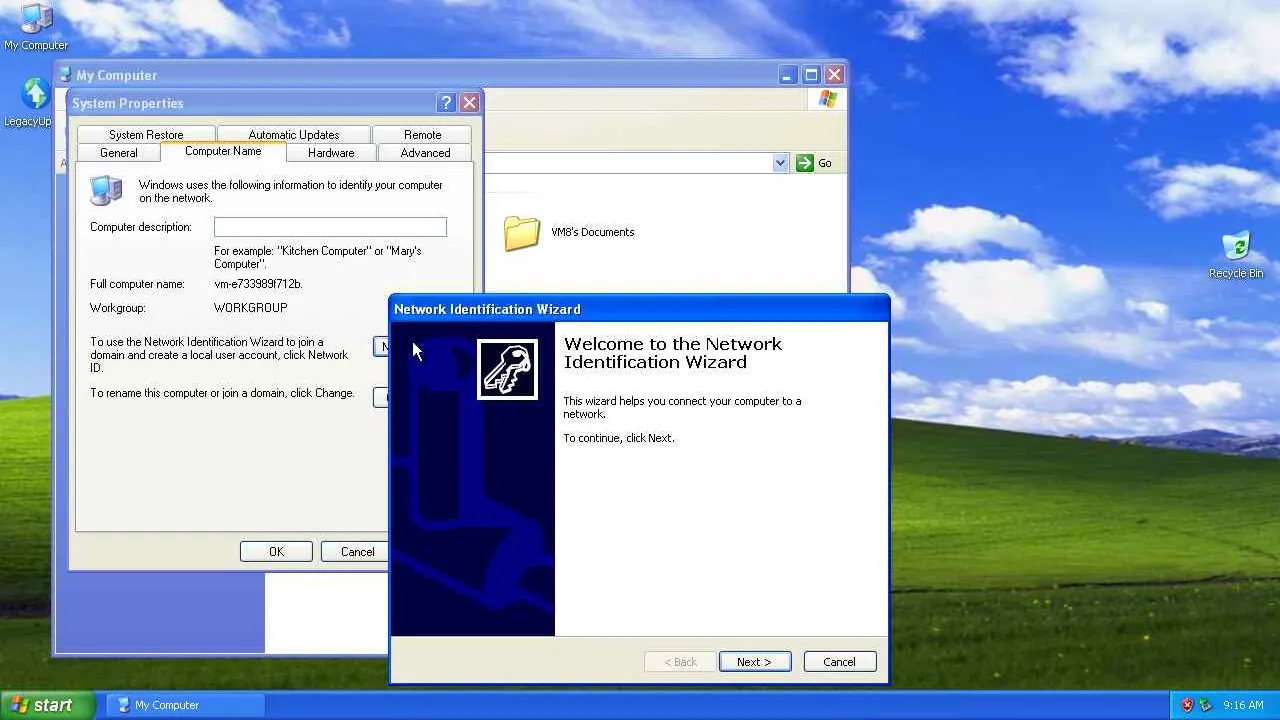The image size is (1280, 720).
Task: Click the 'Full computer name:' label
Action: pyautogui.click(x=137, y=284)
